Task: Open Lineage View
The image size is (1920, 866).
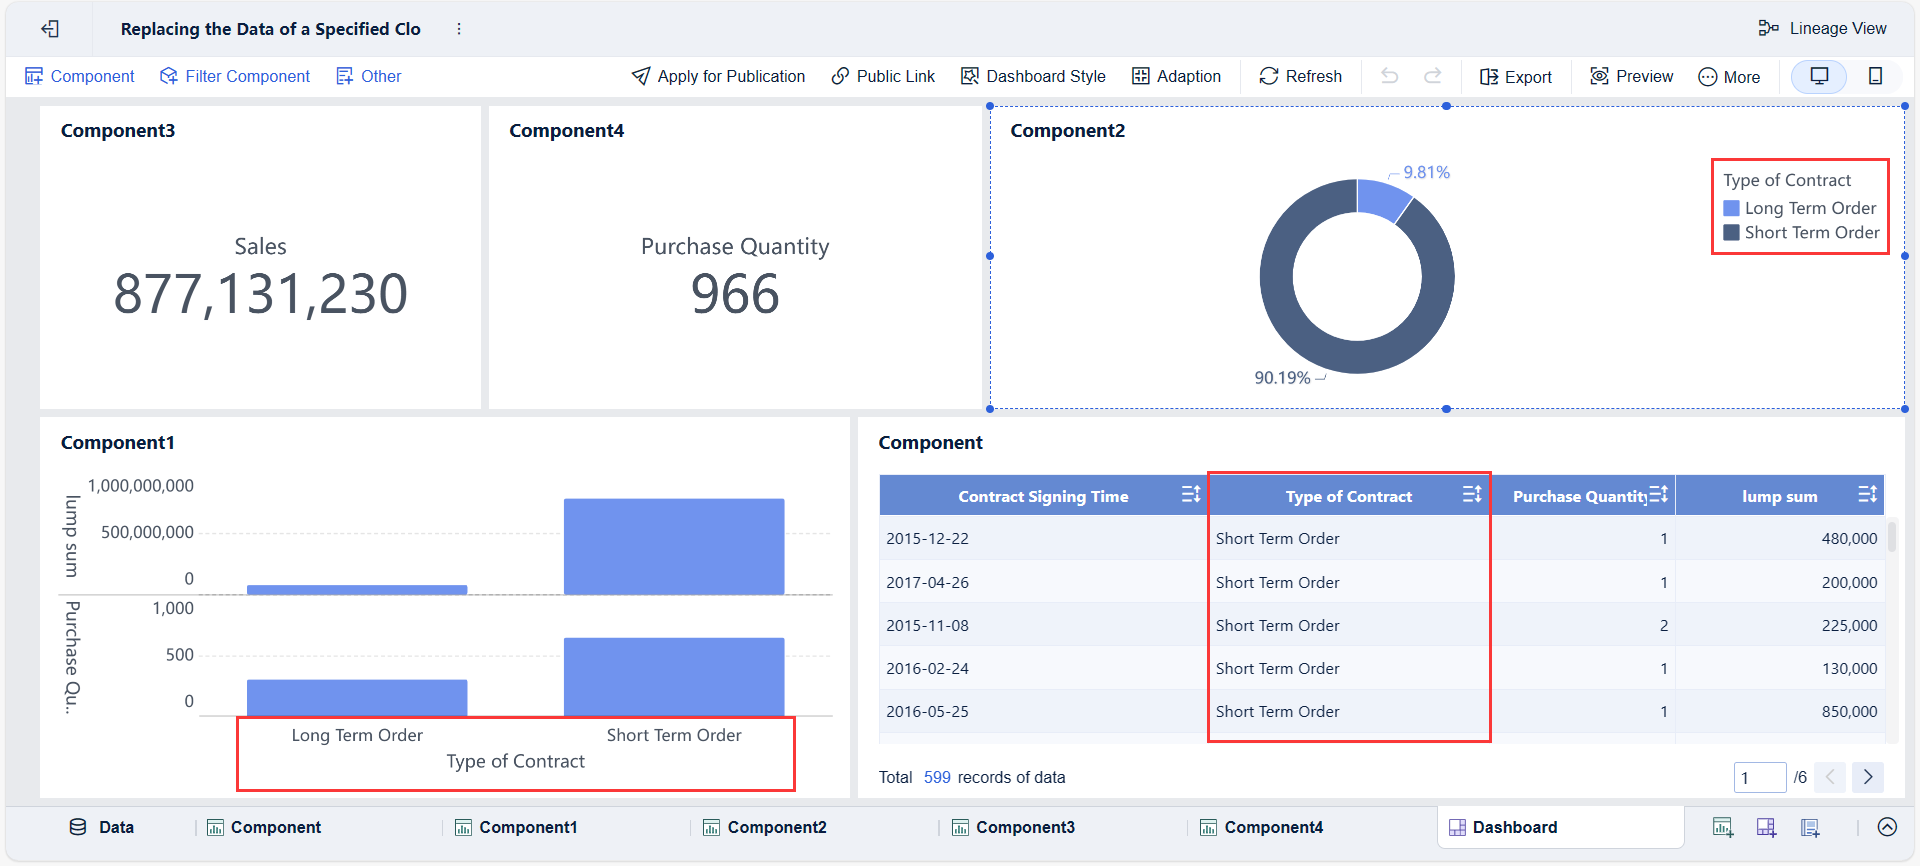Action: tap(1822, 28)
